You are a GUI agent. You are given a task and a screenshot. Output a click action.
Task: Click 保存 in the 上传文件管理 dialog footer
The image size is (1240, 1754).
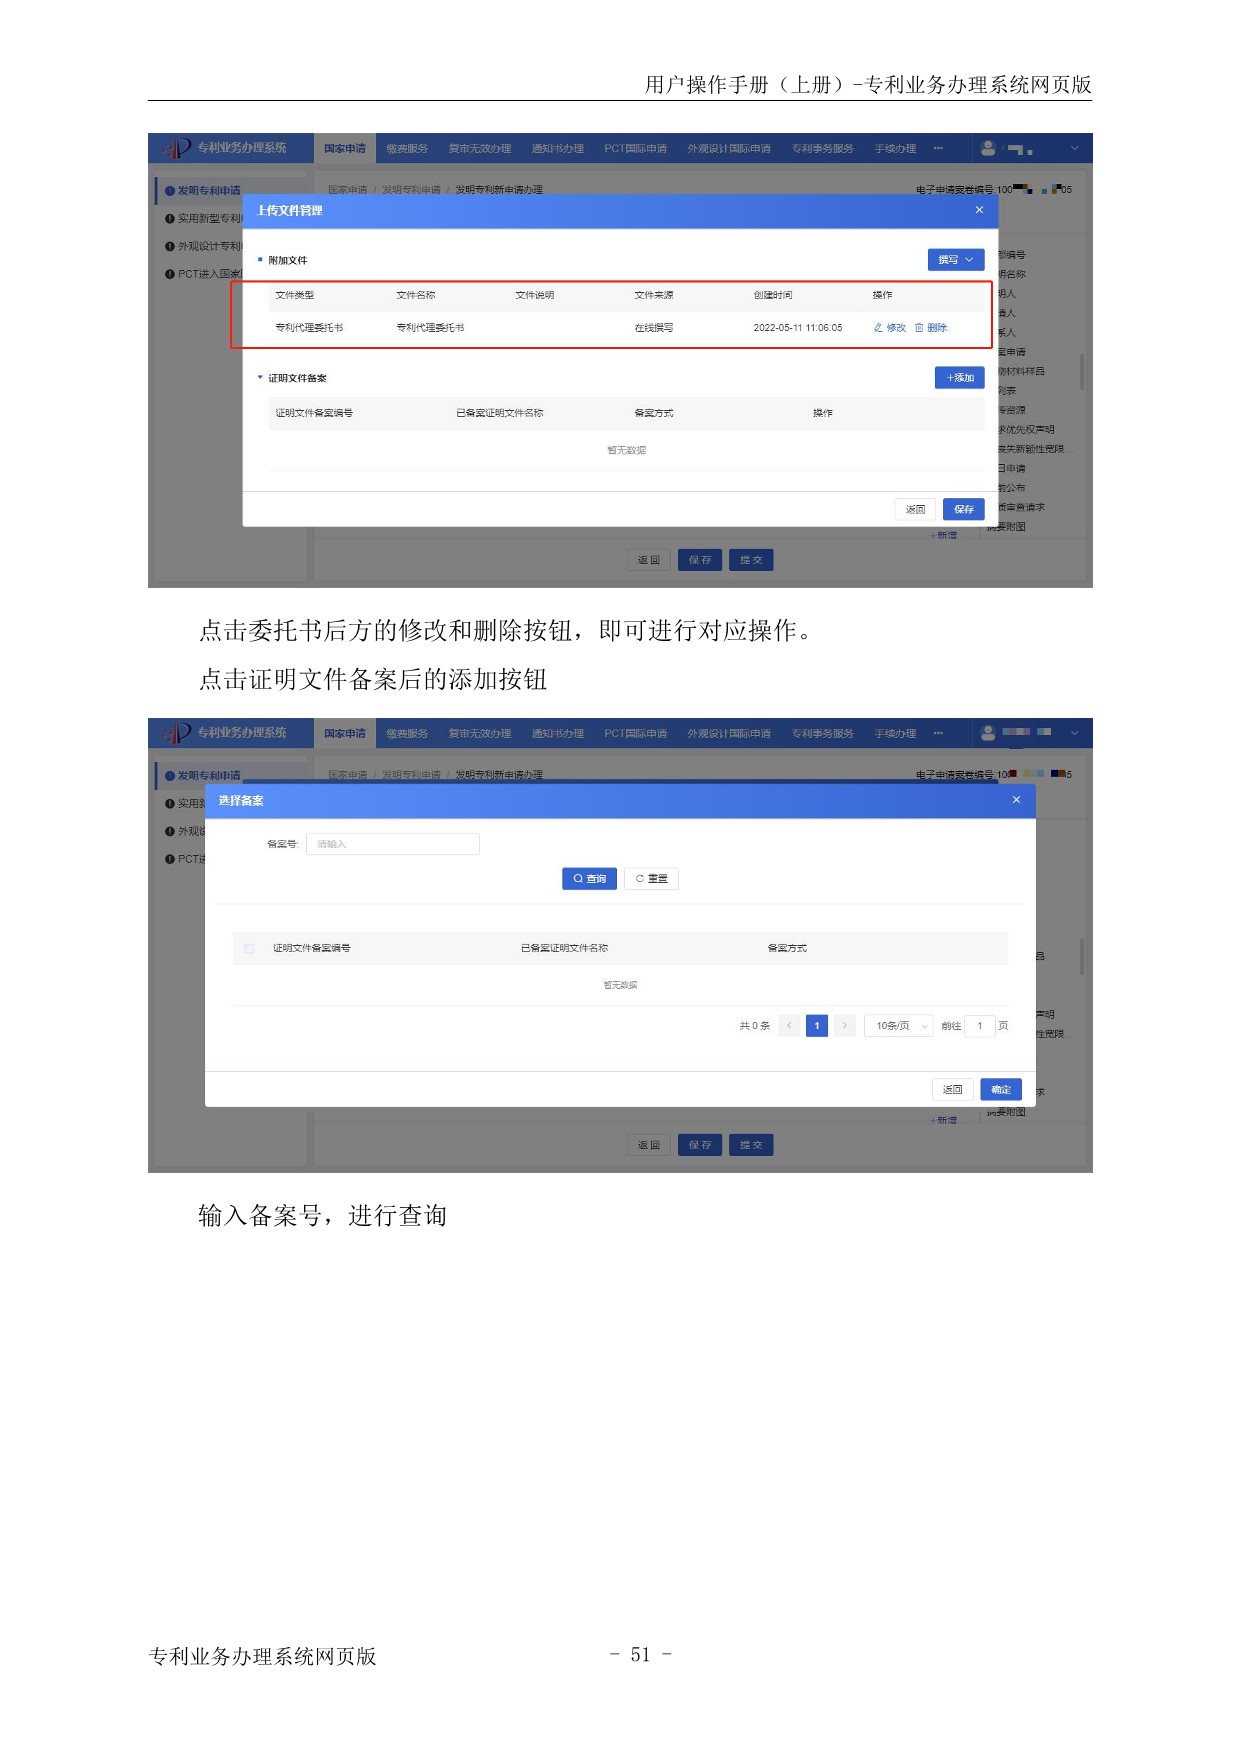tap(963, 510)
